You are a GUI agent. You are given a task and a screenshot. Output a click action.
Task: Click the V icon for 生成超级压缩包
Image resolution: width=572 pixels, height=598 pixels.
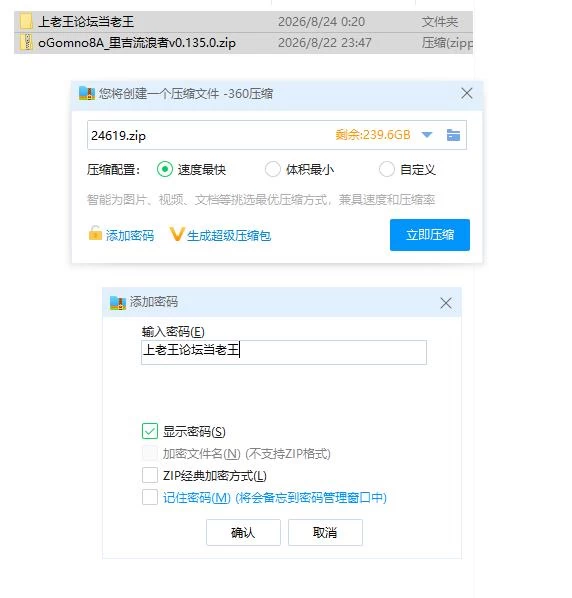pos(177,234)
